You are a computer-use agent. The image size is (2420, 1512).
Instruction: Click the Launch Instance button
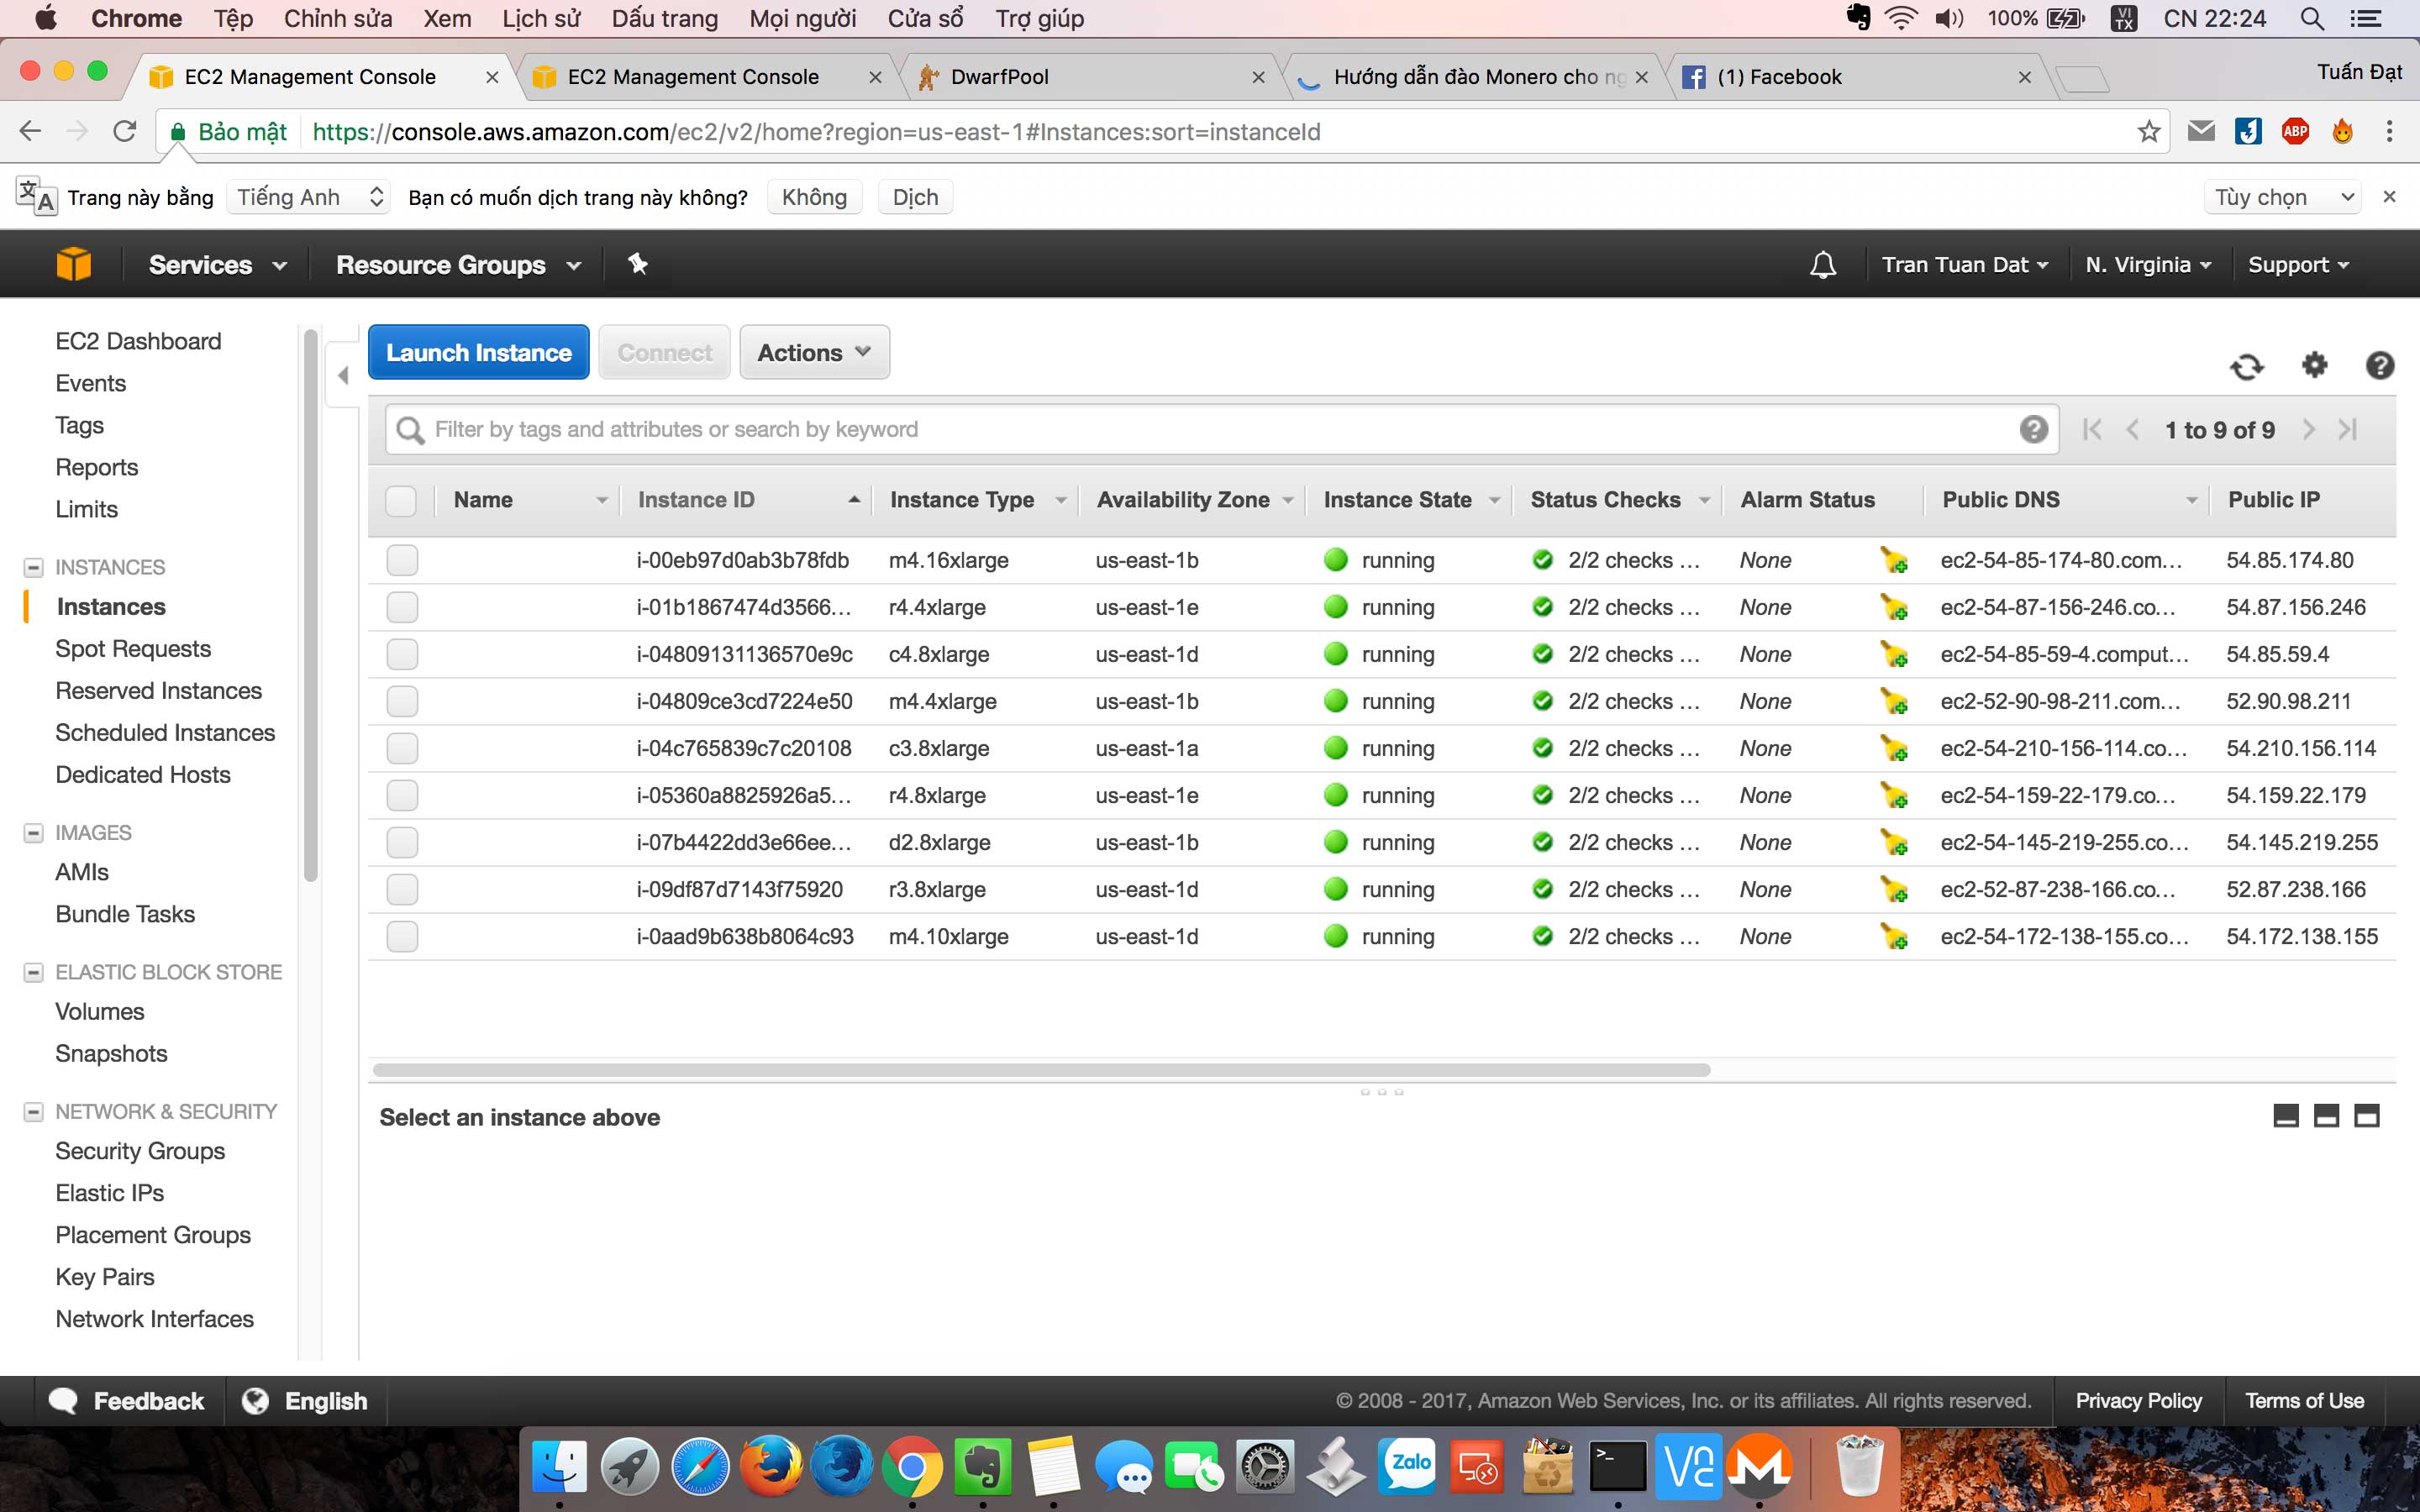pyautogui.click(x=478, y=353)
